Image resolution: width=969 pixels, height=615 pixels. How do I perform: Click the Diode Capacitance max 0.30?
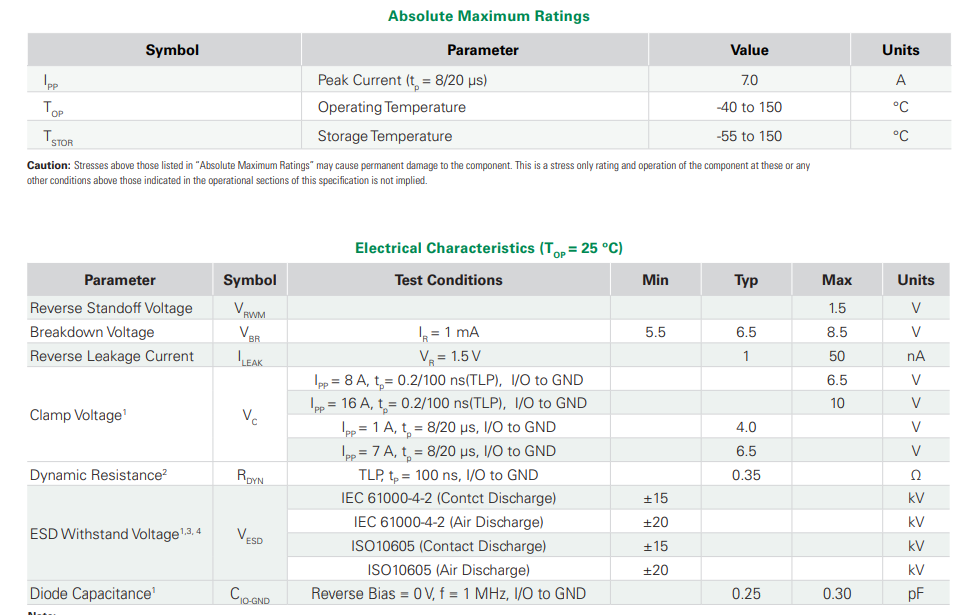coord(837,594)
